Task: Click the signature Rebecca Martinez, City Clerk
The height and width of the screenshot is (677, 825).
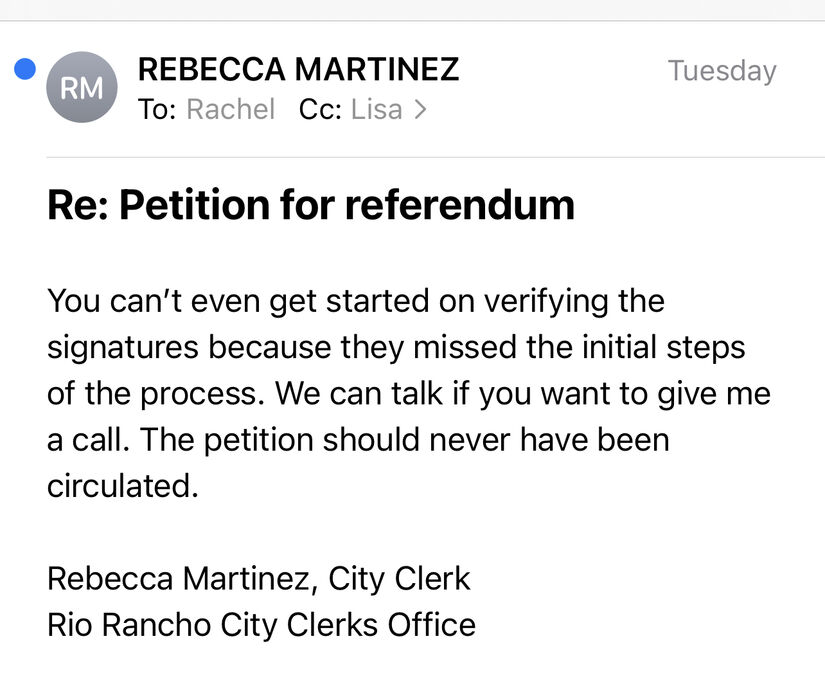Action: point(258,579)
